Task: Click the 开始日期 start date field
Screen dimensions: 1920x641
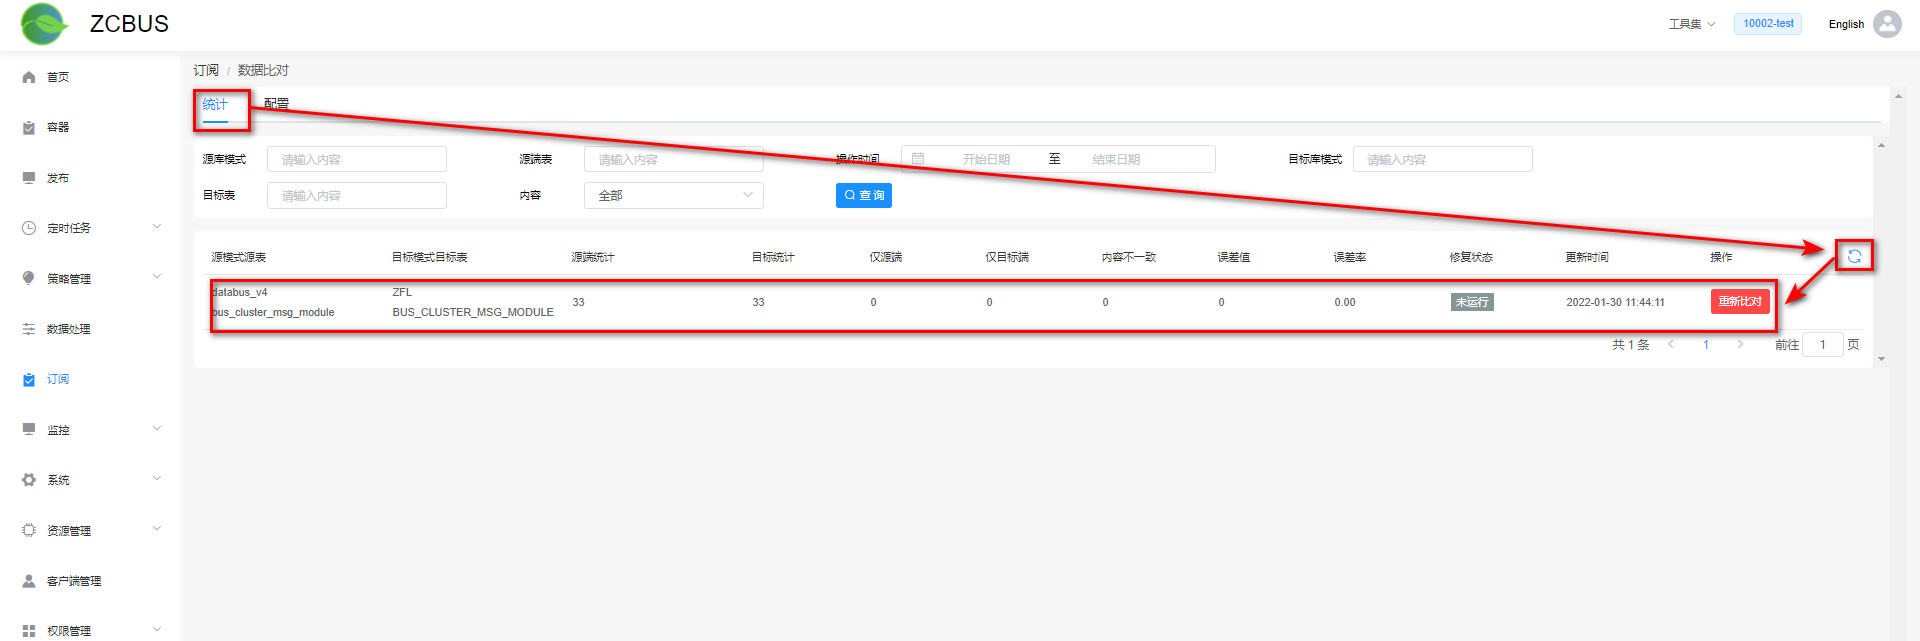Action: [x=986, y=160]
